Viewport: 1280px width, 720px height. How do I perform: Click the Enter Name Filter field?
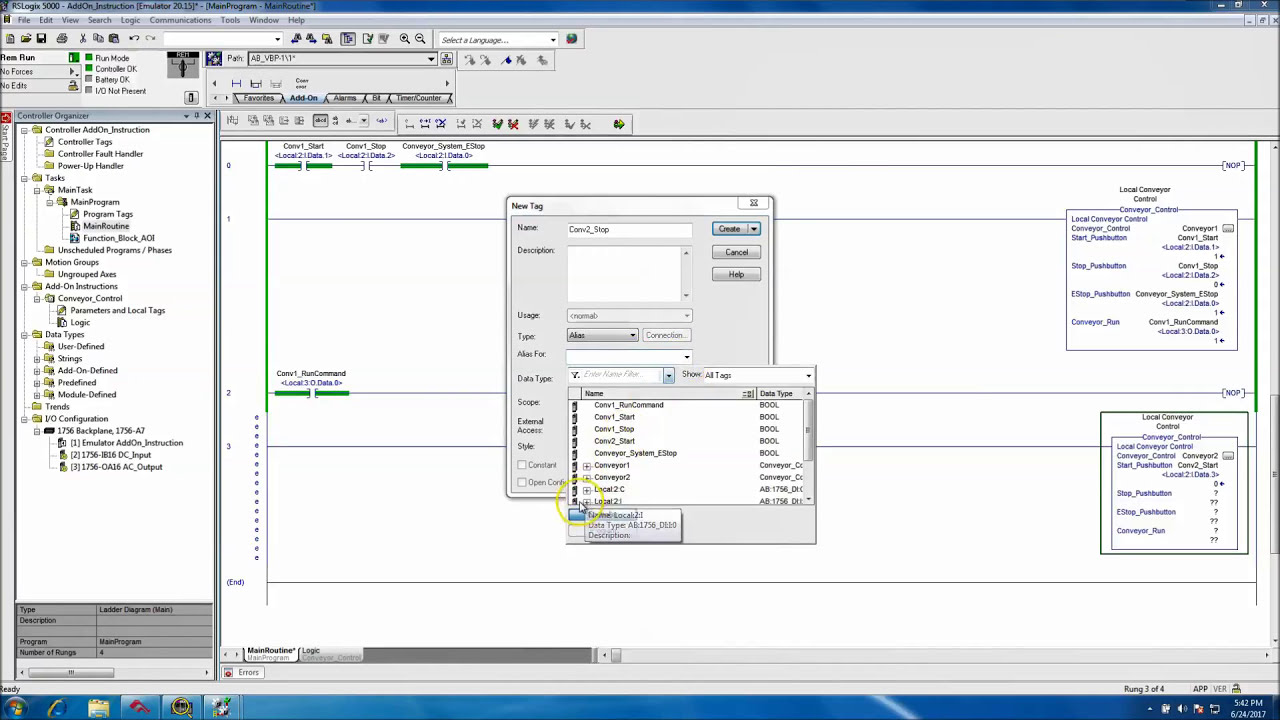(622, 375)
